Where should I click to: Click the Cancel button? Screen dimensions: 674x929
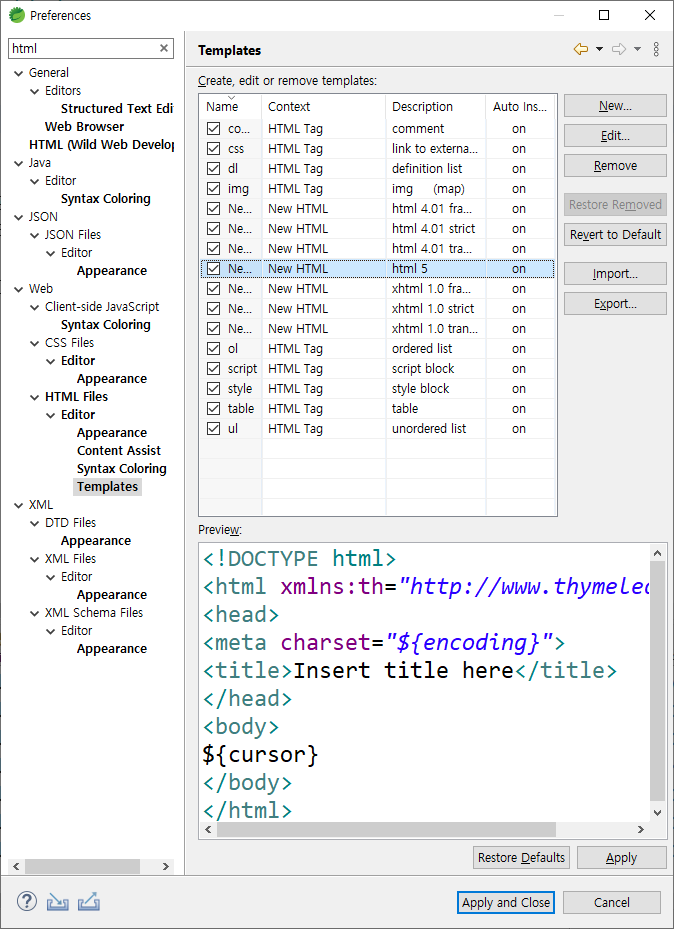611,902
